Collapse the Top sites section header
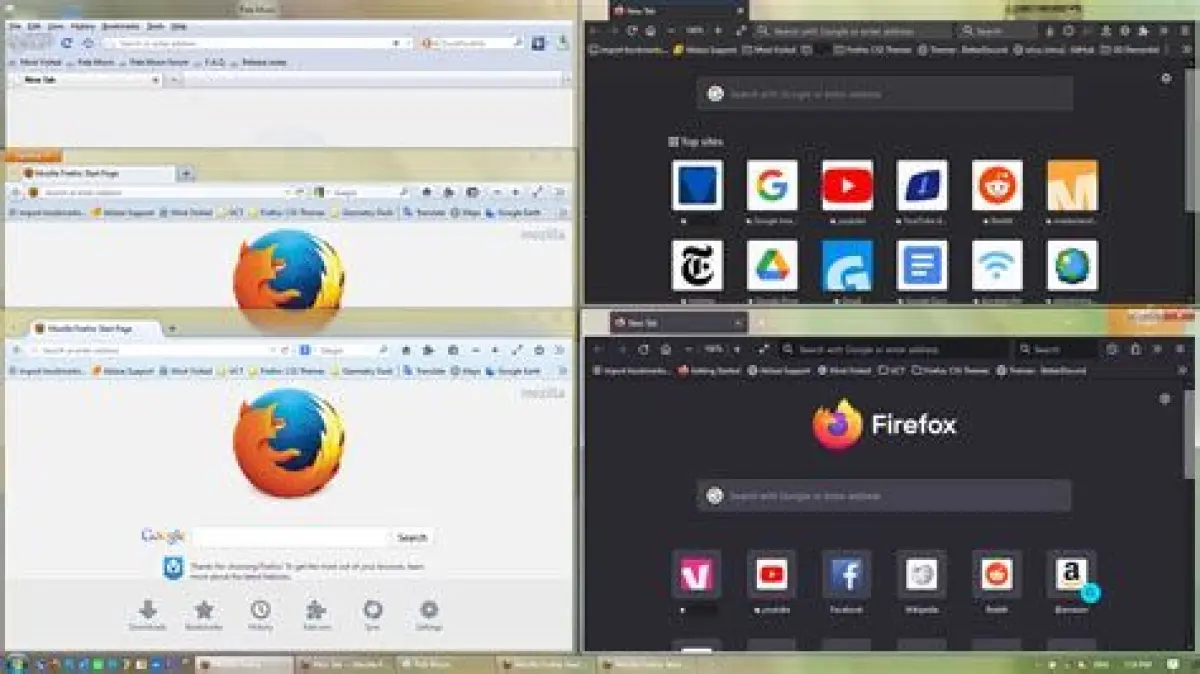1200x674 pixels. 696,142
